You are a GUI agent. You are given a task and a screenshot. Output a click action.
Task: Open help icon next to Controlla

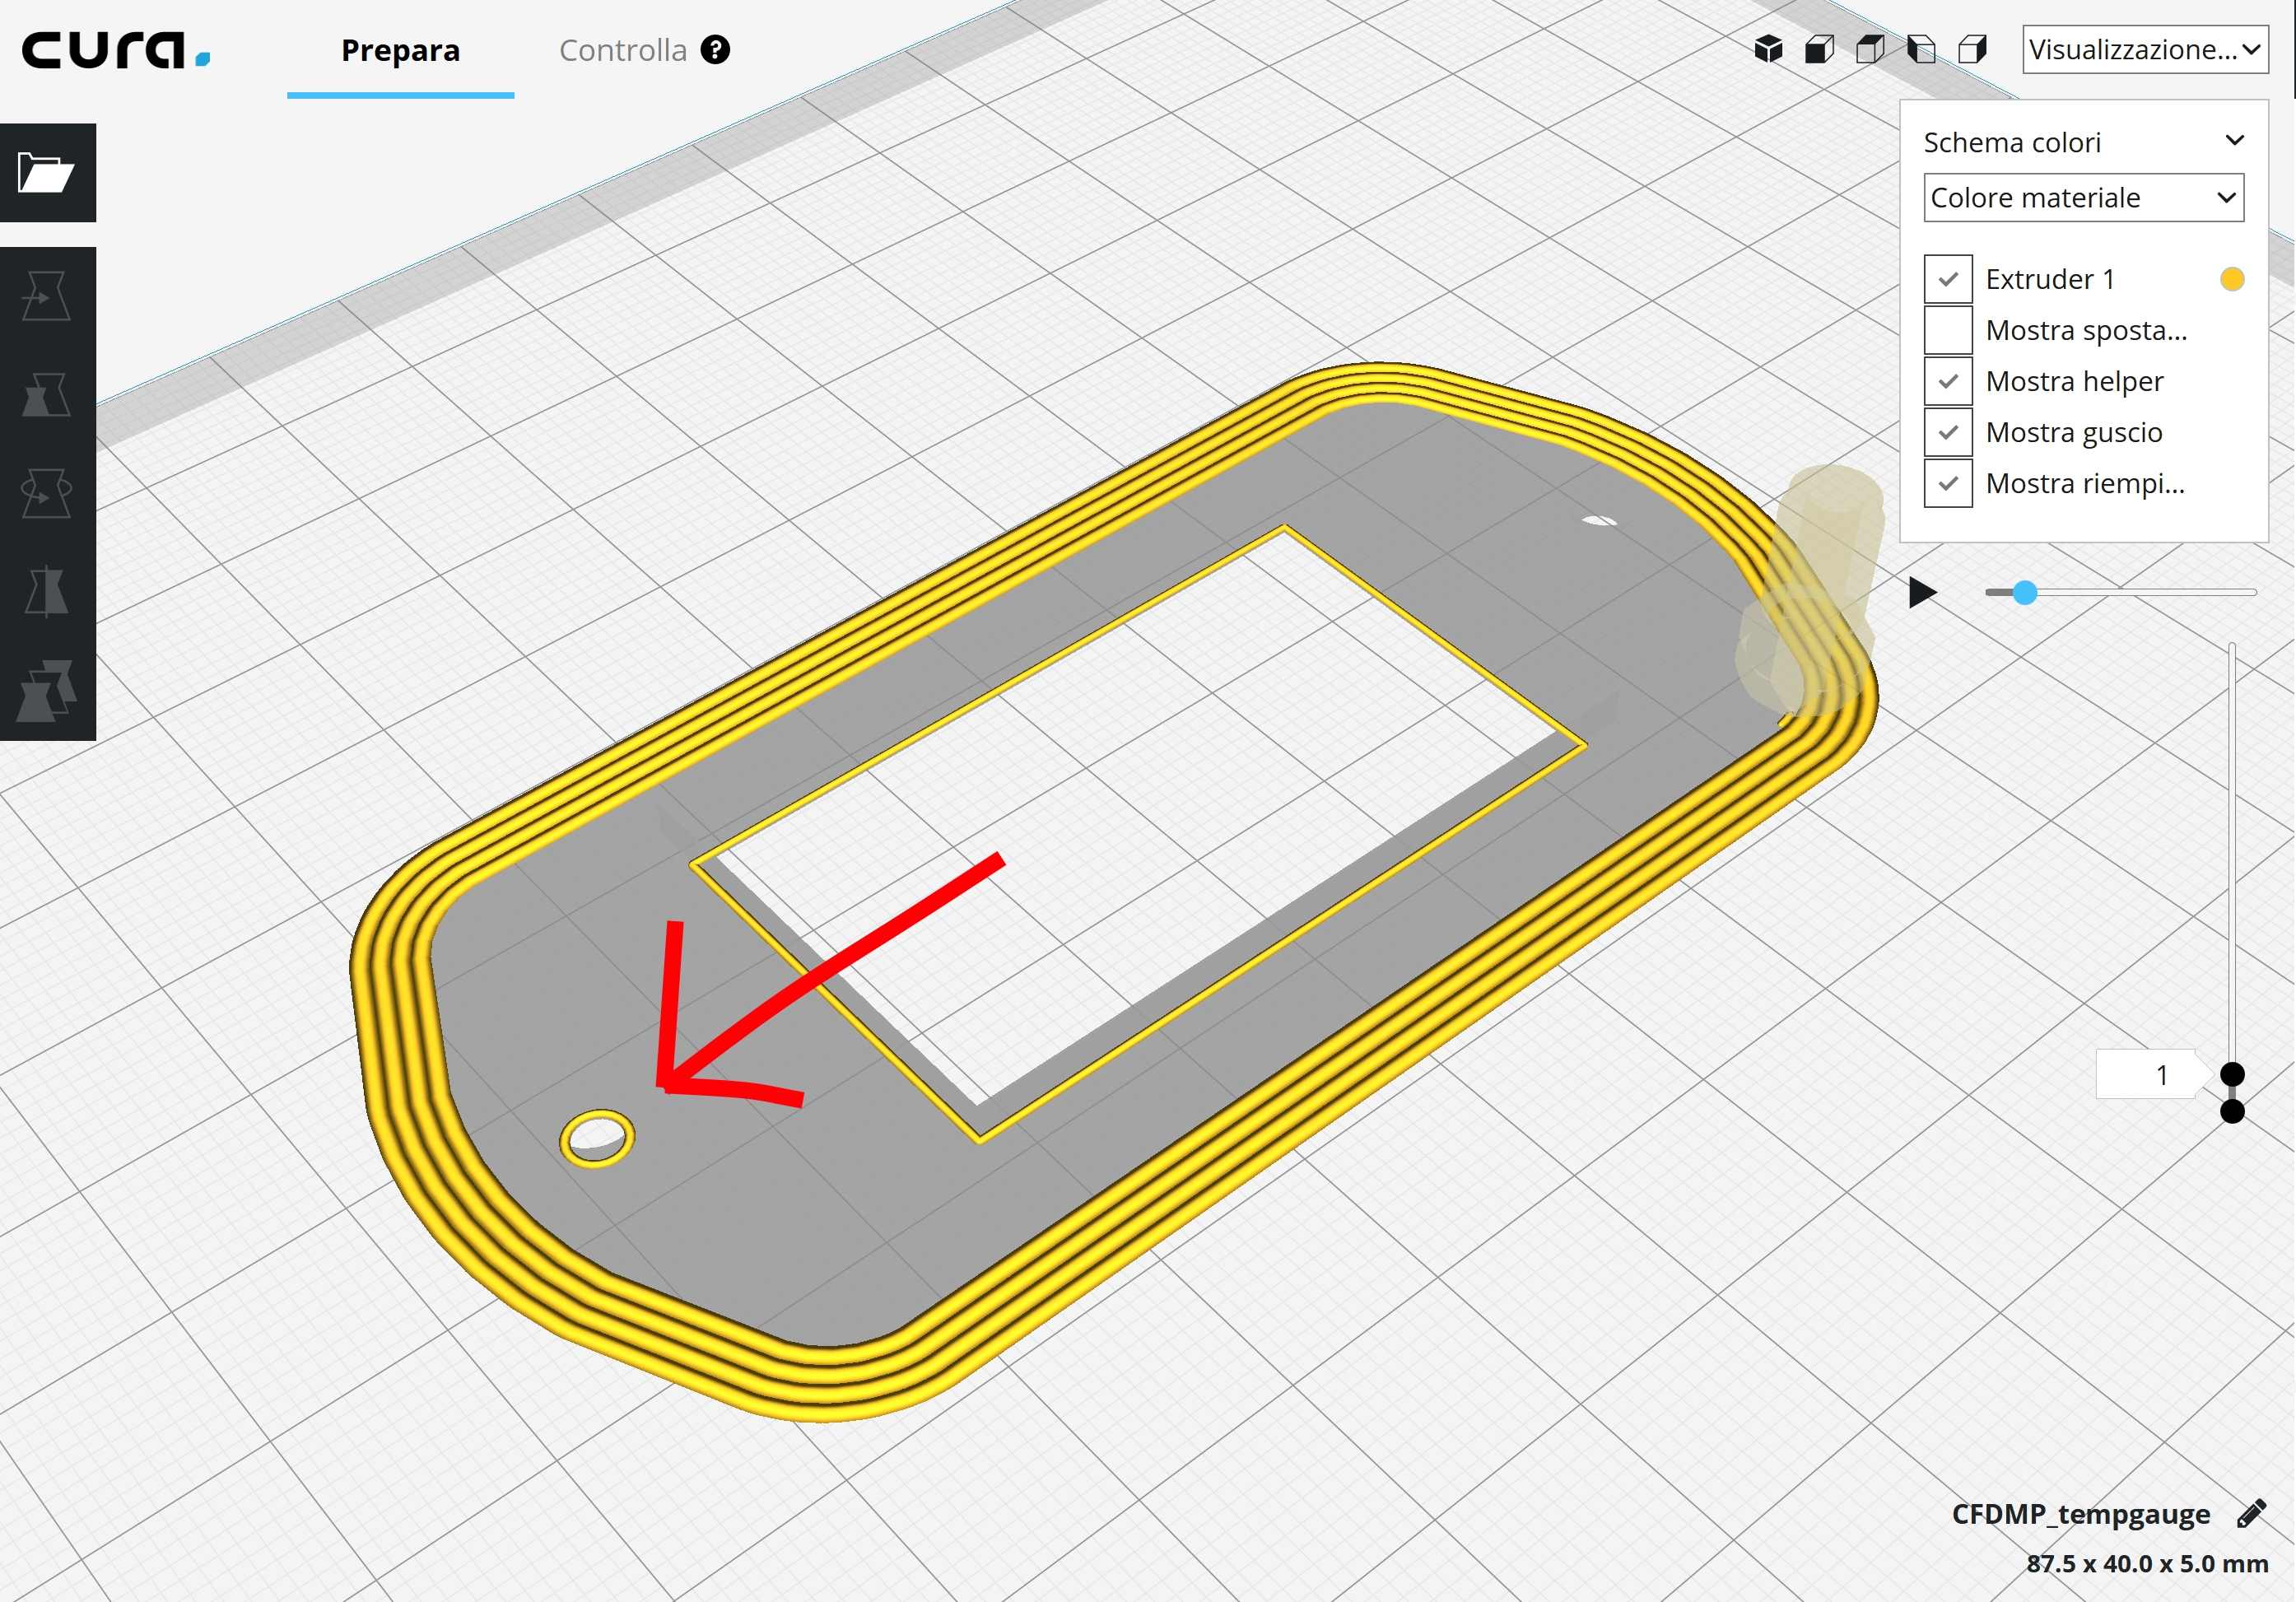point(715,49)
